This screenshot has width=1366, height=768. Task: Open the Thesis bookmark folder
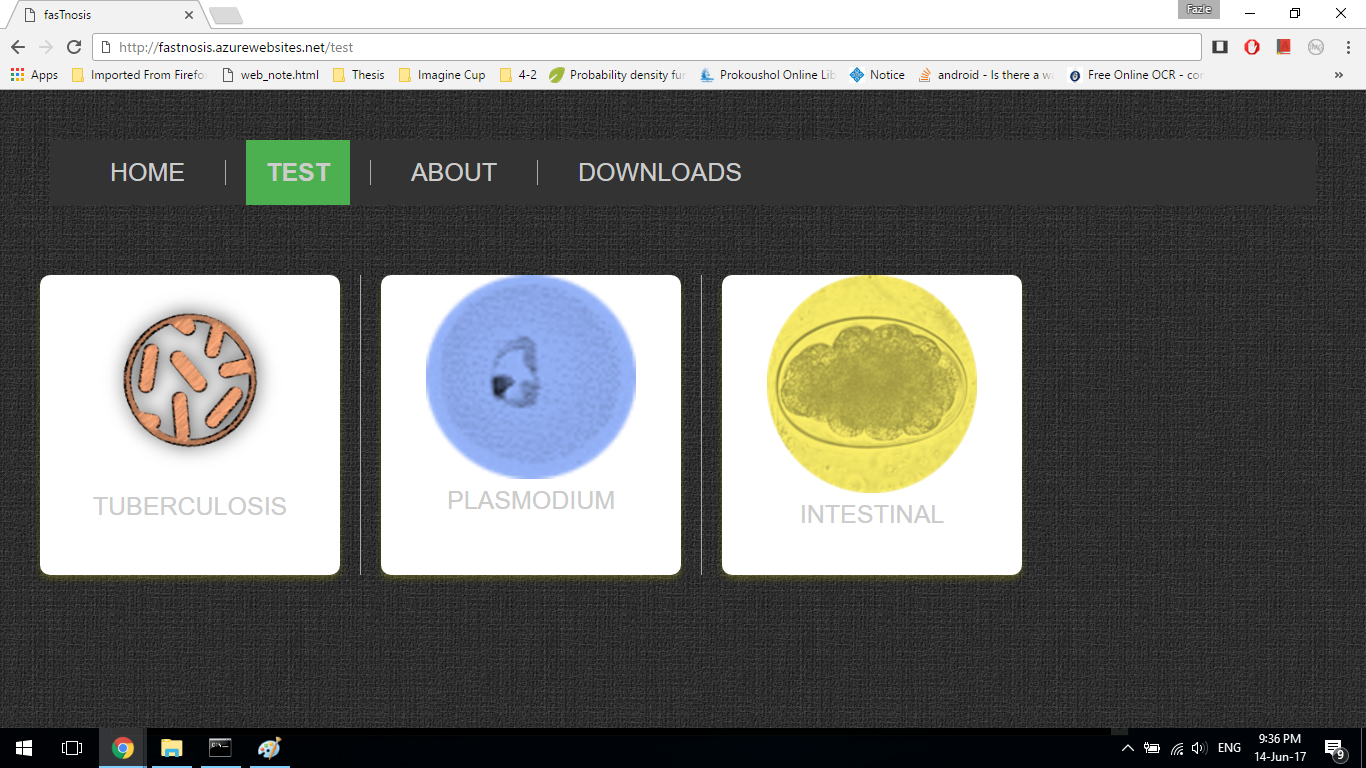(x=358, y=75)
